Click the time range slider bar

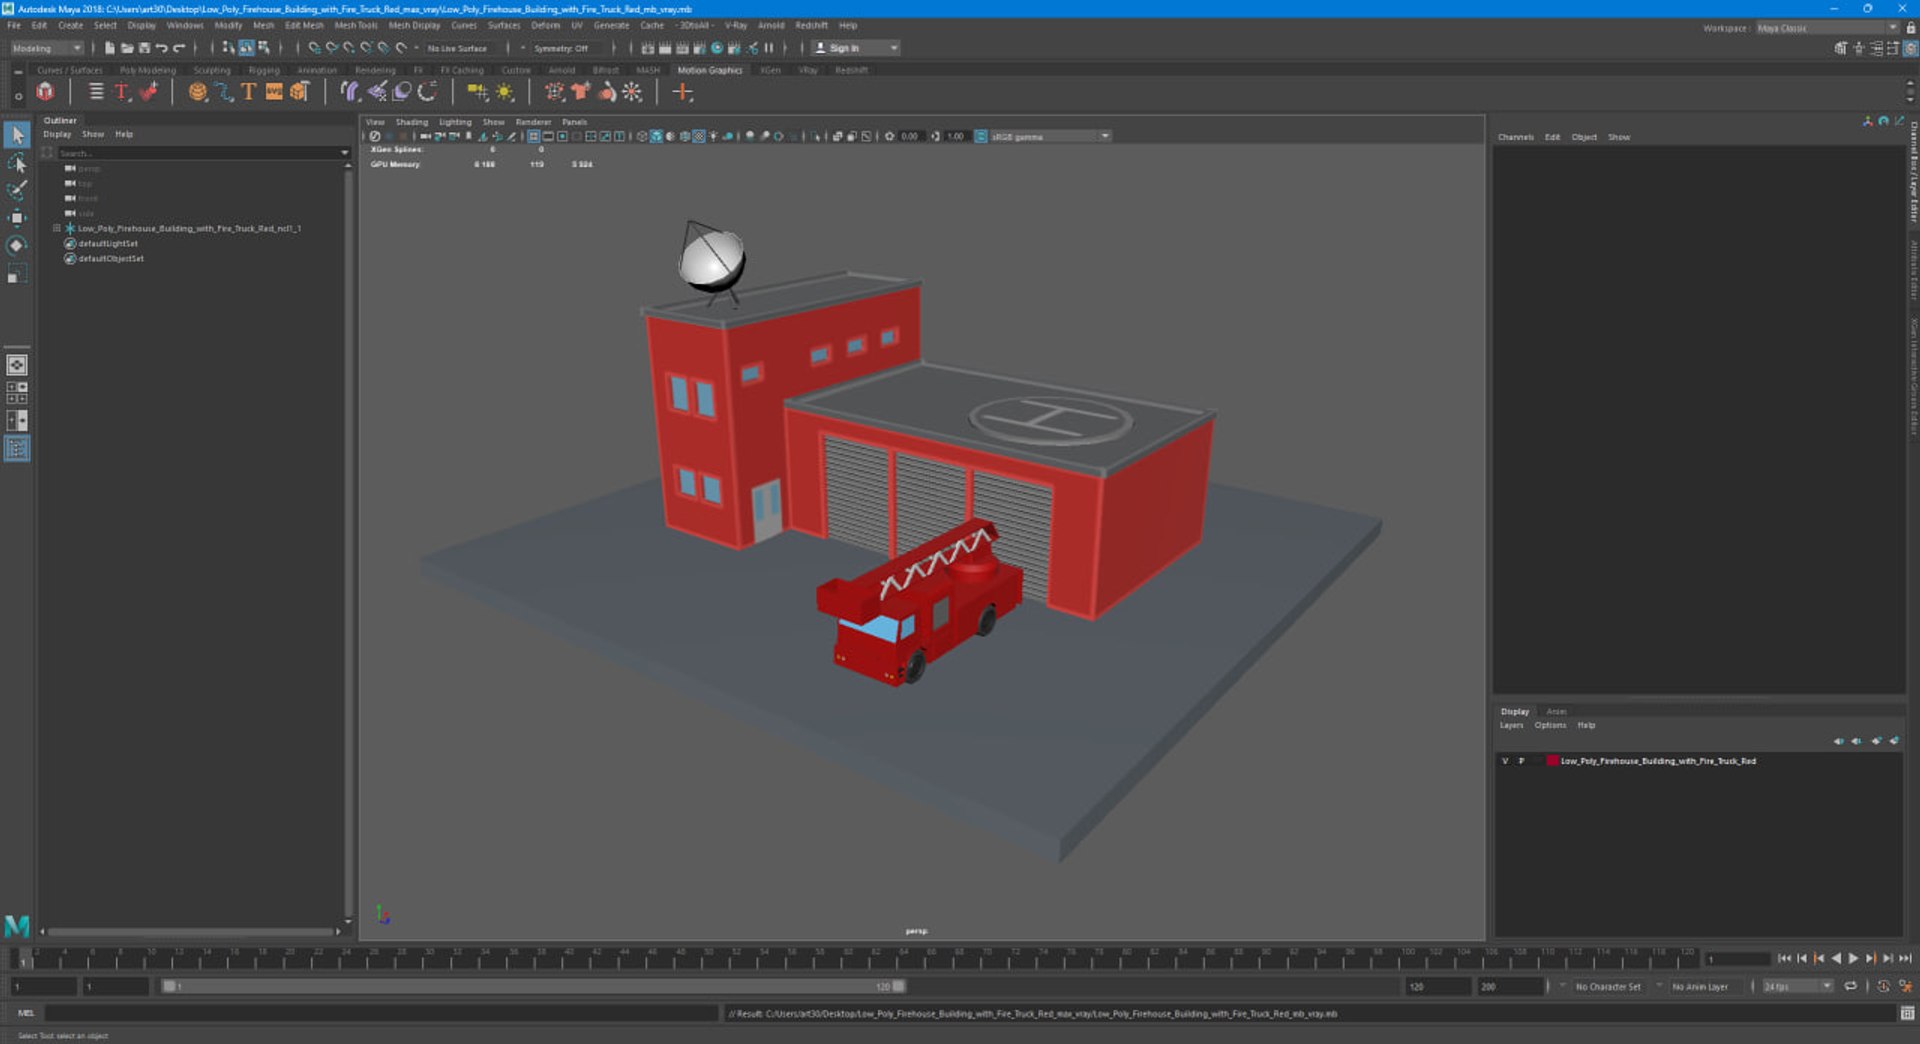click(533, 986)
